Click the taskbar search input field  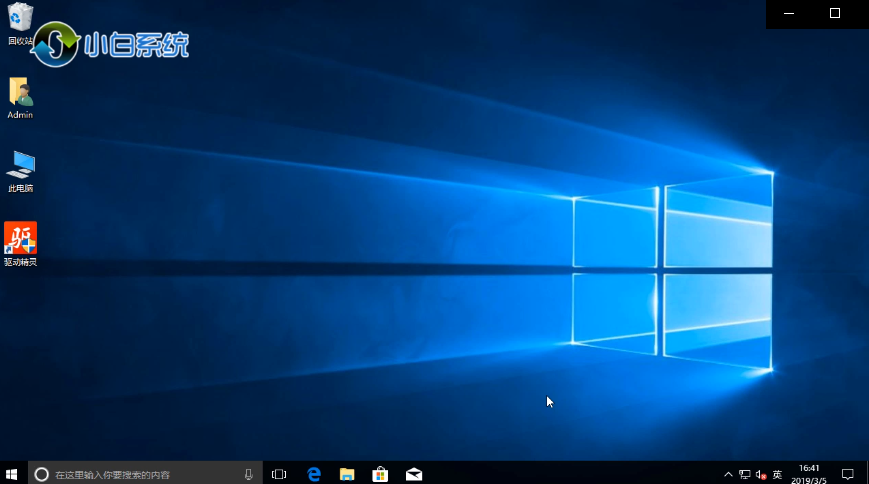pyautogui.click(x=140, y=474)
